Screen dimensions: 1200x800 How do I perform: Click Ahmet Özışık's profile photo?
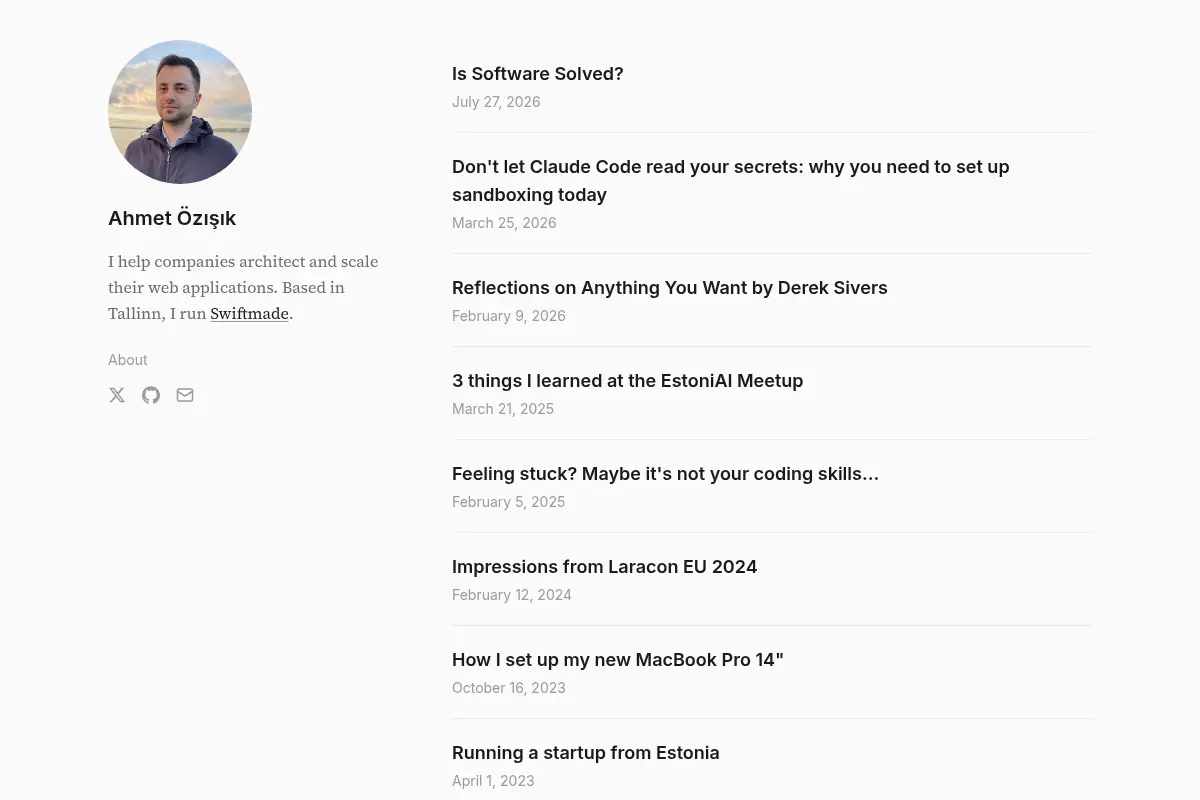180,112
